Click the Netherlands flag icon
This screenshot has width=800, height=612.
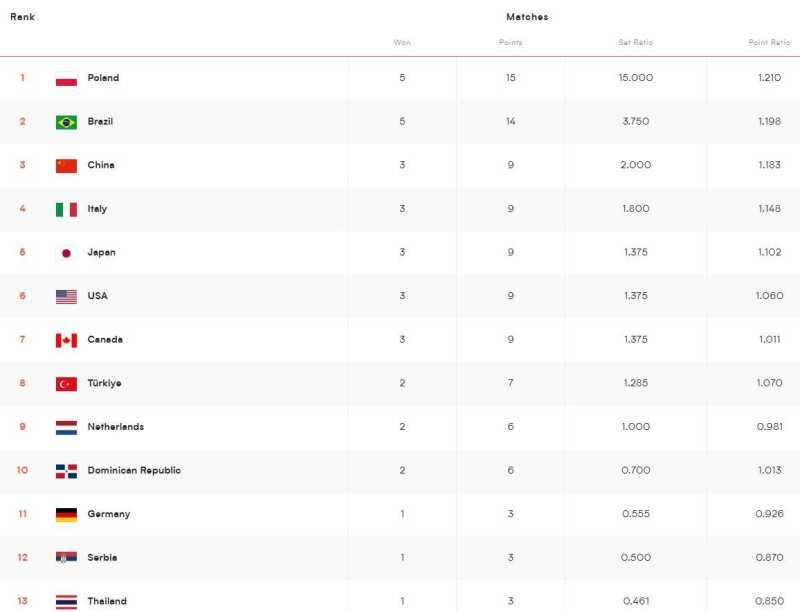point(66,428)
